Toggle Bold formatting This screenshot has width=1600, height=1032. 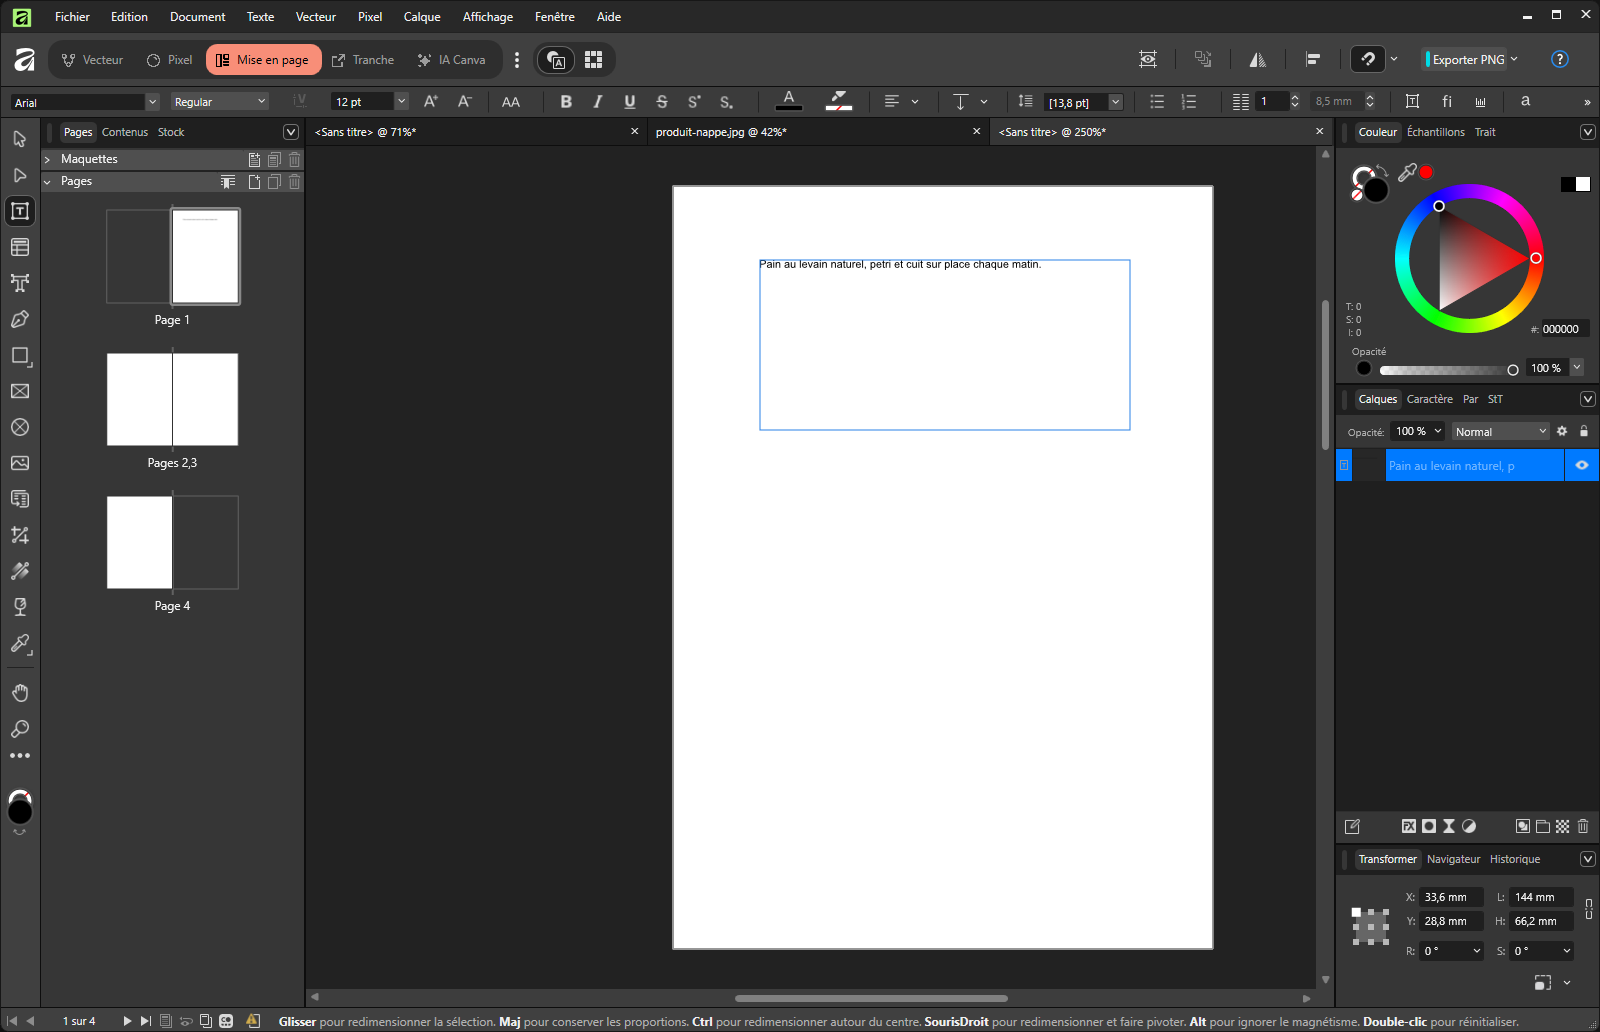click(566, 102)
